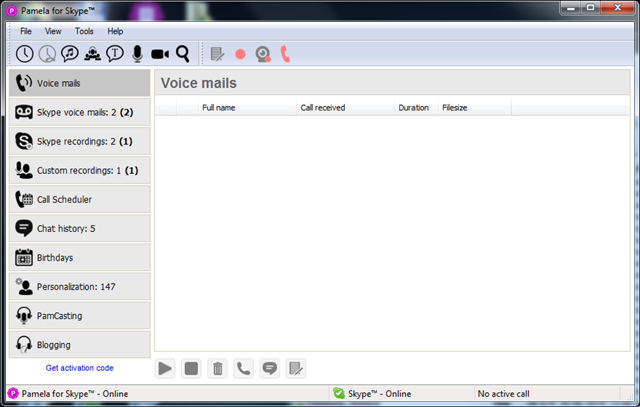This screenshot has width=640, height=407.
Task: Click the chat bubble button below list
Action: click(x=270, y=369)
